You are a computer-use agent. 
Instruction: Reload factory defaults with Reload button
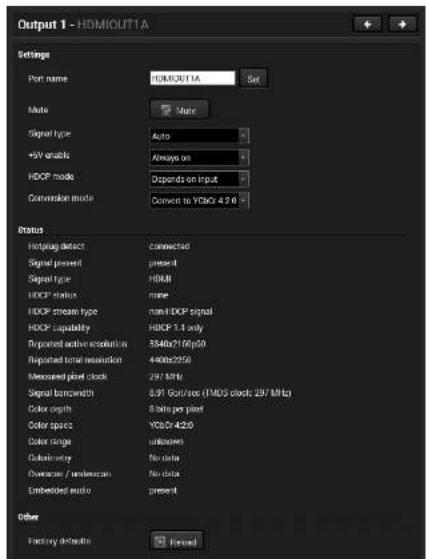(177, 542)
